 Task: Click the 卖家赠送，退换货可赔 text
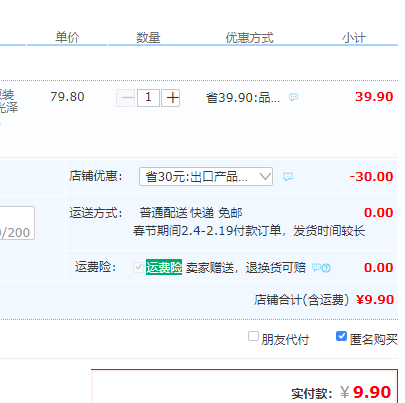(x=246, y=267)
